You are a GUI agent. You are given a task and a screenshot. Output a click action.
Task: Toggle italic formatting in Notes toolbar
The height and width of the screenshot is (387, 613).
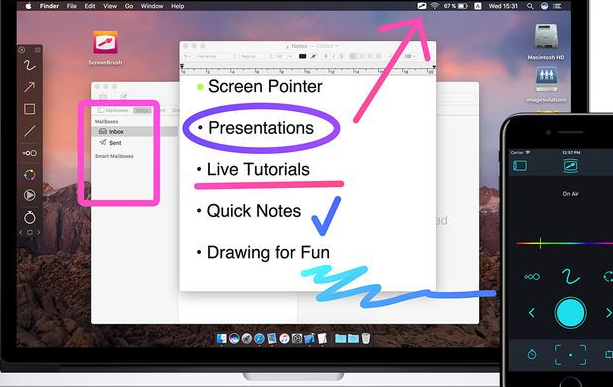click(x=333, y=56)
